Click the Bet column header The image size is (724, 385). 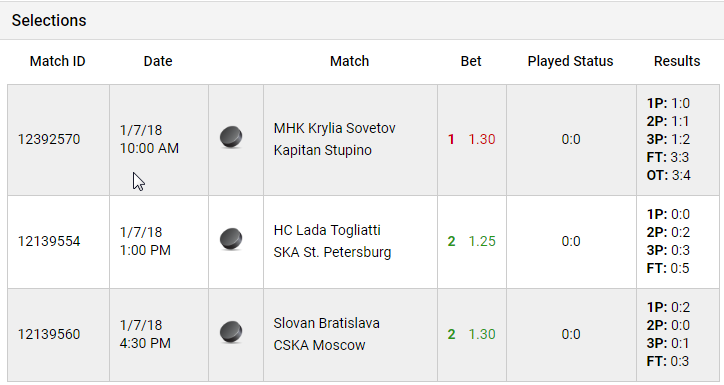(x=471, y=61)
